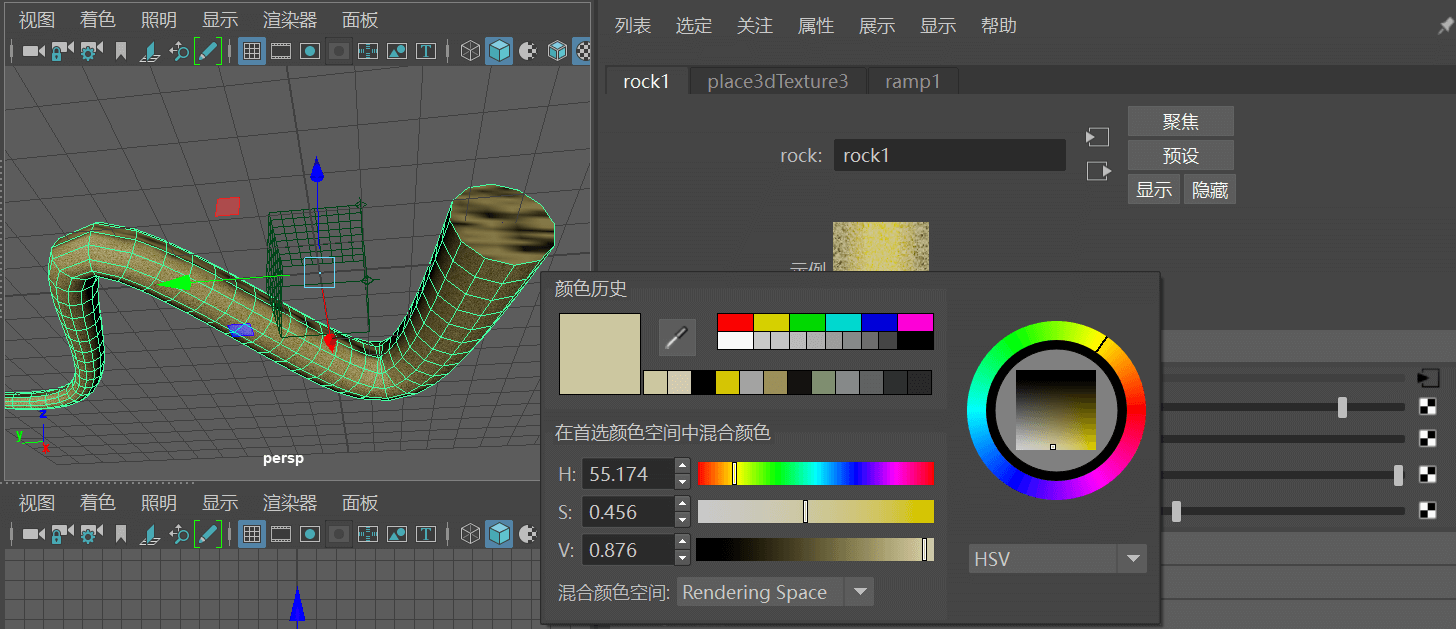The width and height of the screenshot is (1456, 629).
Task: Click the rock name text field
Action: [x=949, y=155]
